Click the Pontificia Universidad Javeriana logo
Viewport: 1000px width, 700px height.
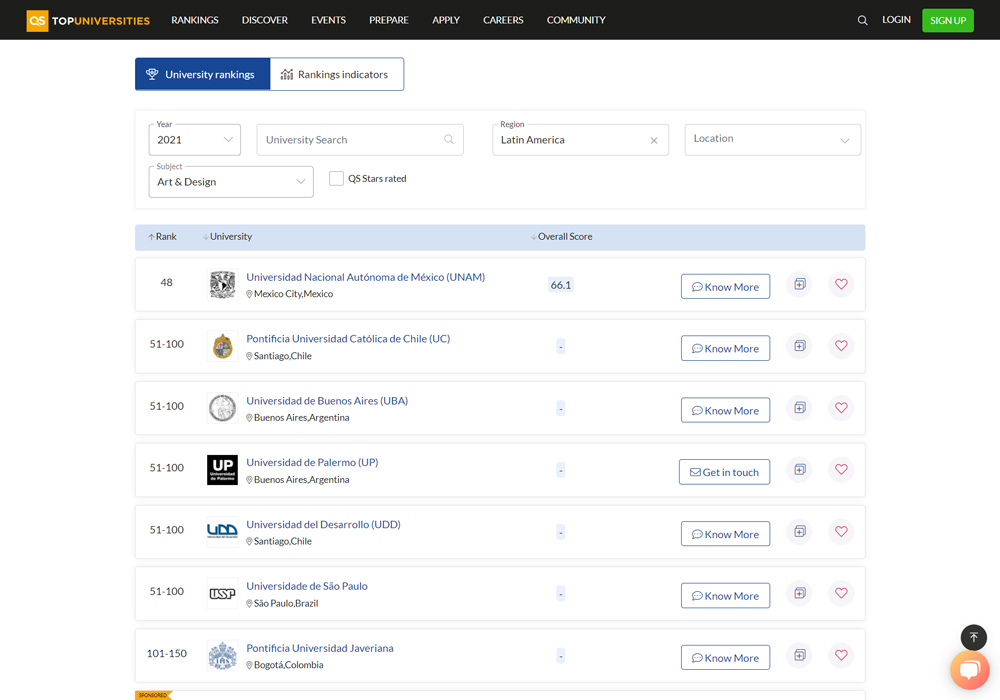(223, 655)
